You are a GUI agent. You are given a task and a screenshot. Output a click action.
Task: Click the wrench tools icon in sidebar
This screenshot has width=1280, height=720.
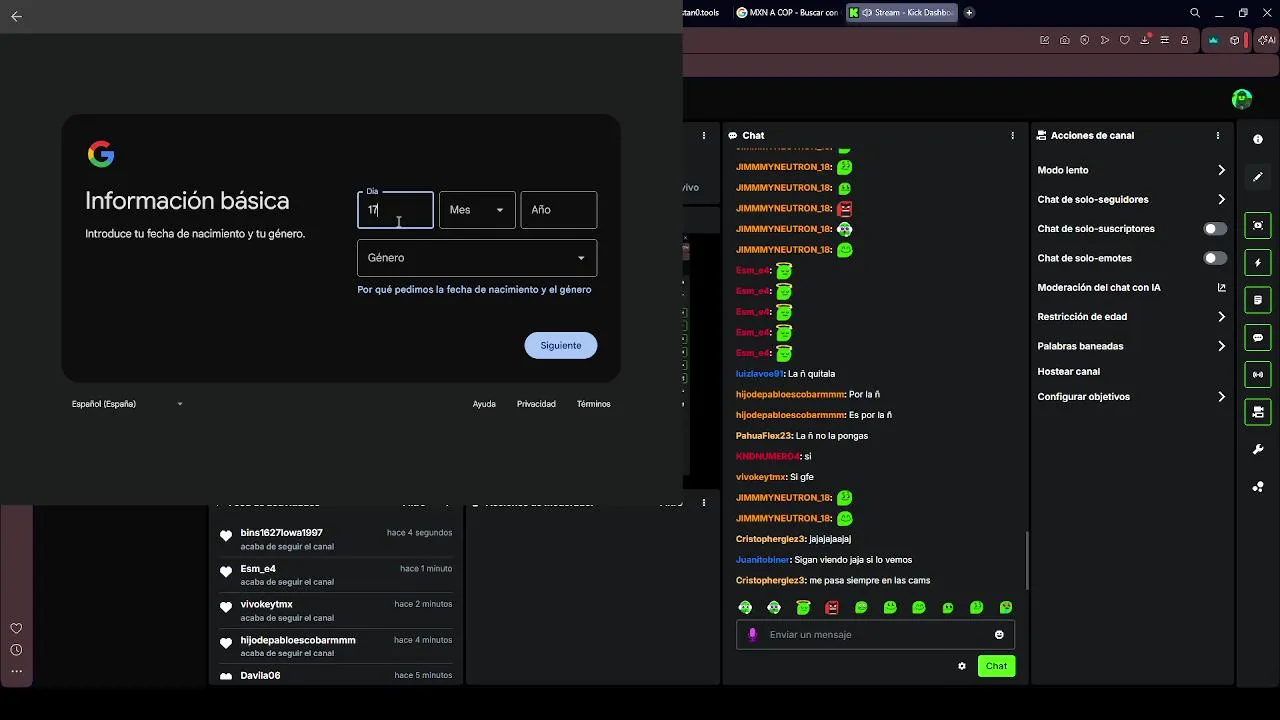(1258, 450)
